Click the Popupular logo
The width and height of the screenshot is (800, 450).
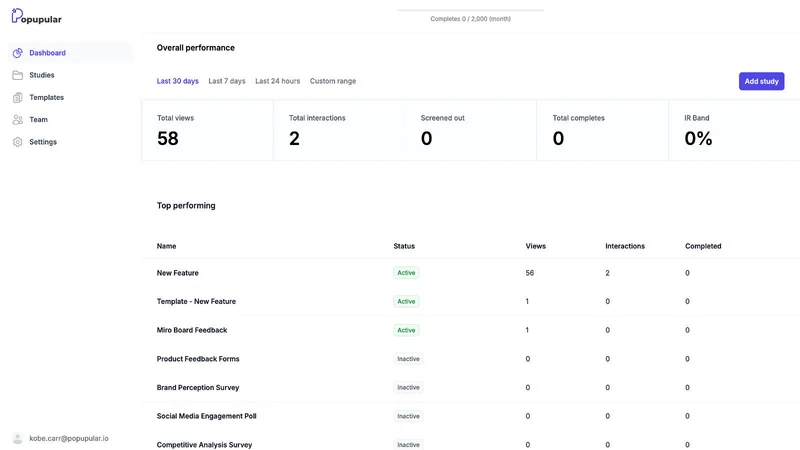tap(36, 16)
